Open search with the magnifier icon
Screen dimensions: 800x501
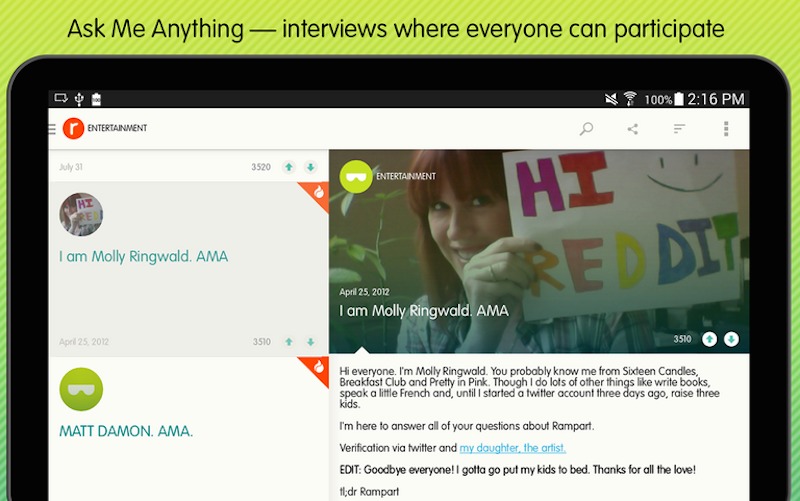point(586,129)
